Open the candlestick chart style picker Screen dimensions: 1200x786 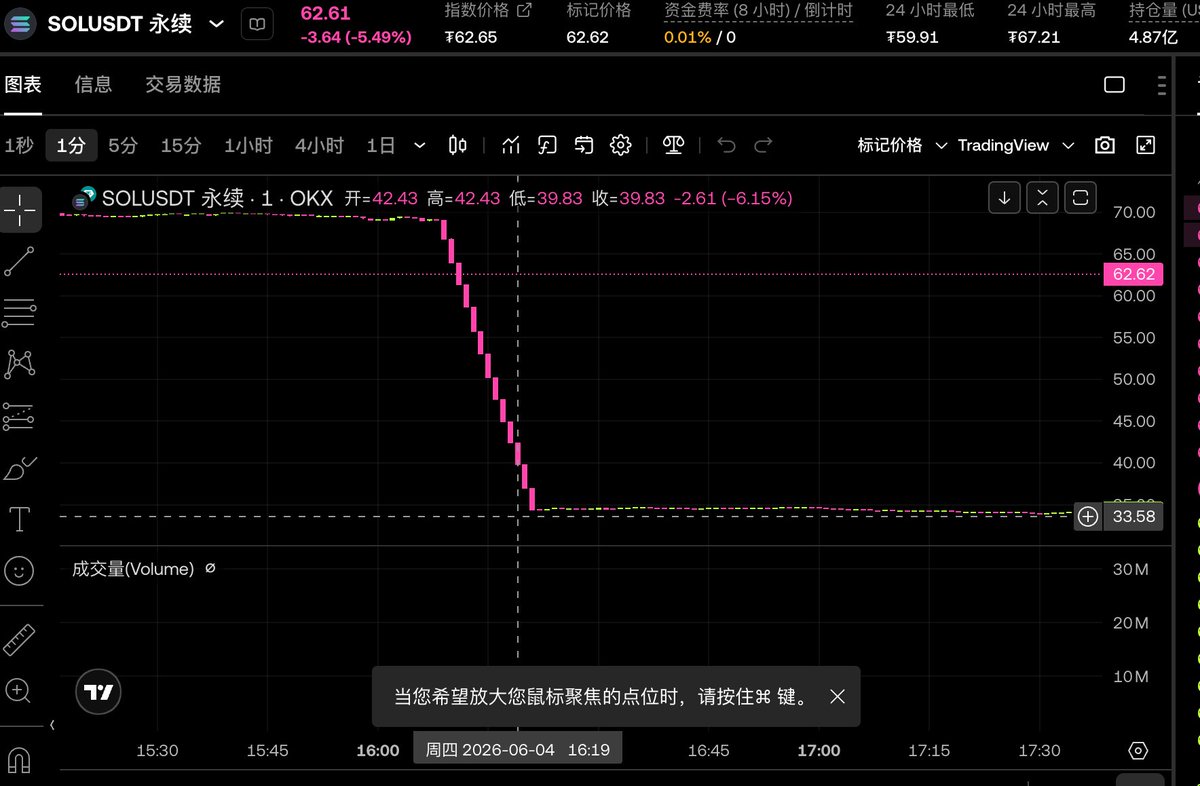click(x=458, y=145)
